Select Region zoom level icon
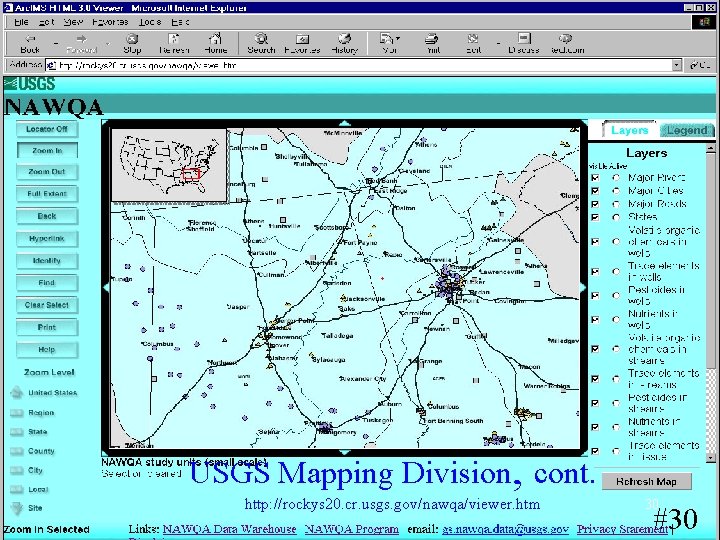Image resolution: width=720 pixels, height=540 pixels. point(17,413)
